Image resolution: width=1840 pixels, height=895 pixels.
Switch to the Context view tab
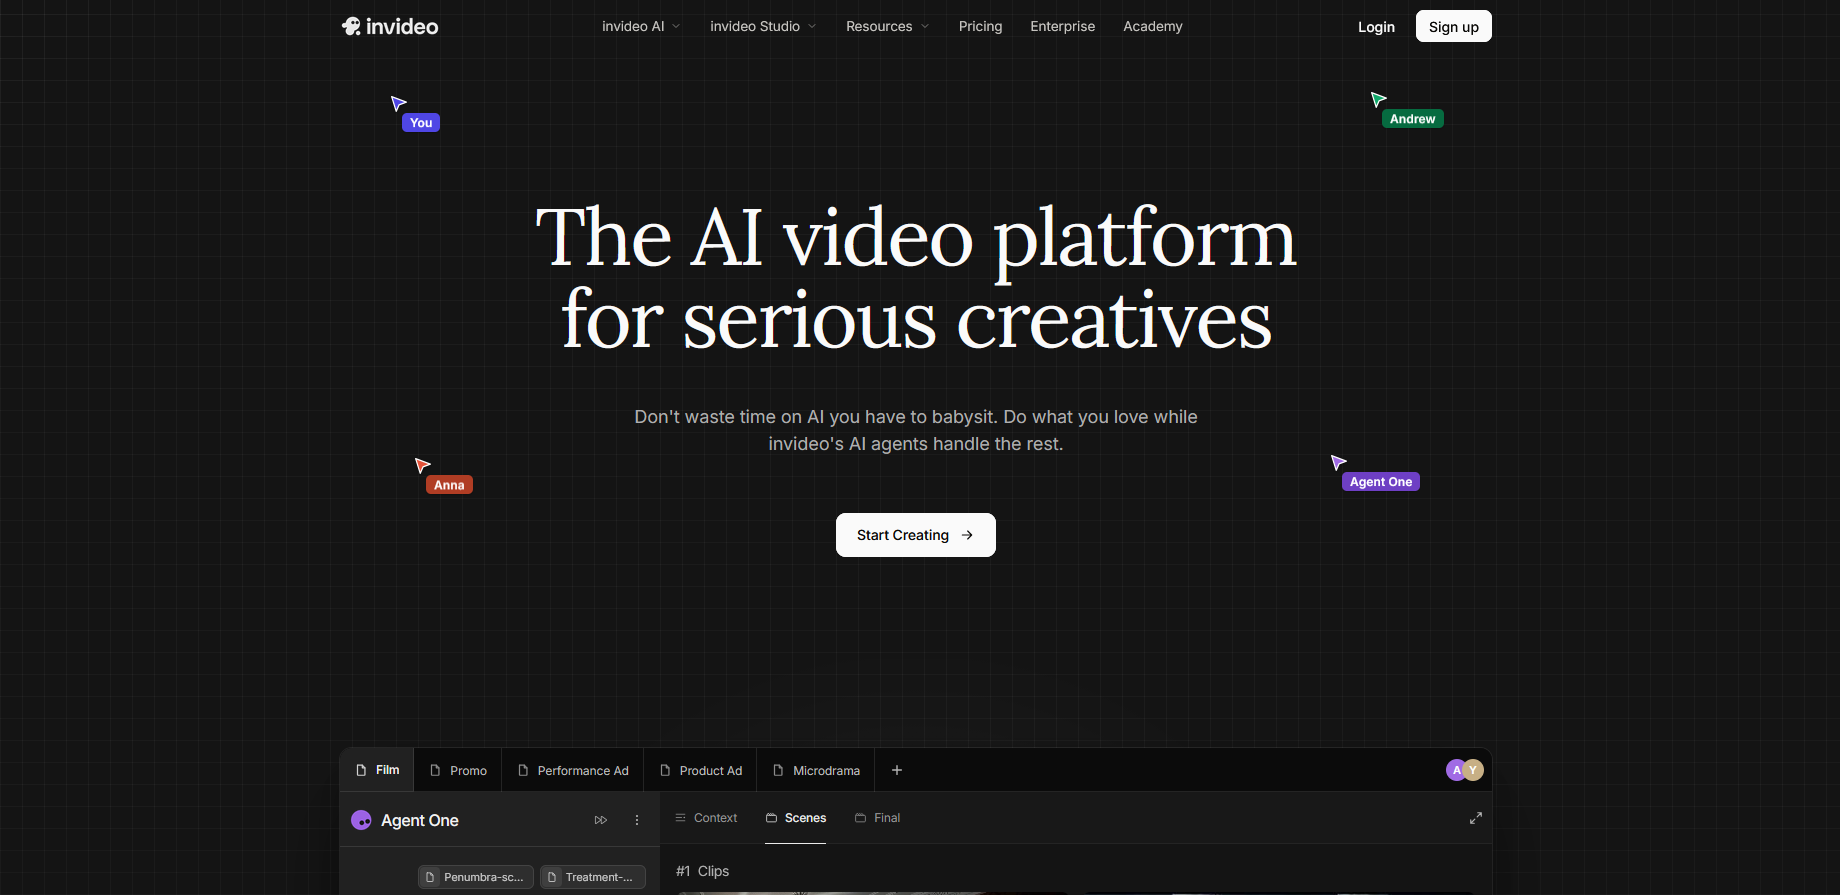click(706, 818)
